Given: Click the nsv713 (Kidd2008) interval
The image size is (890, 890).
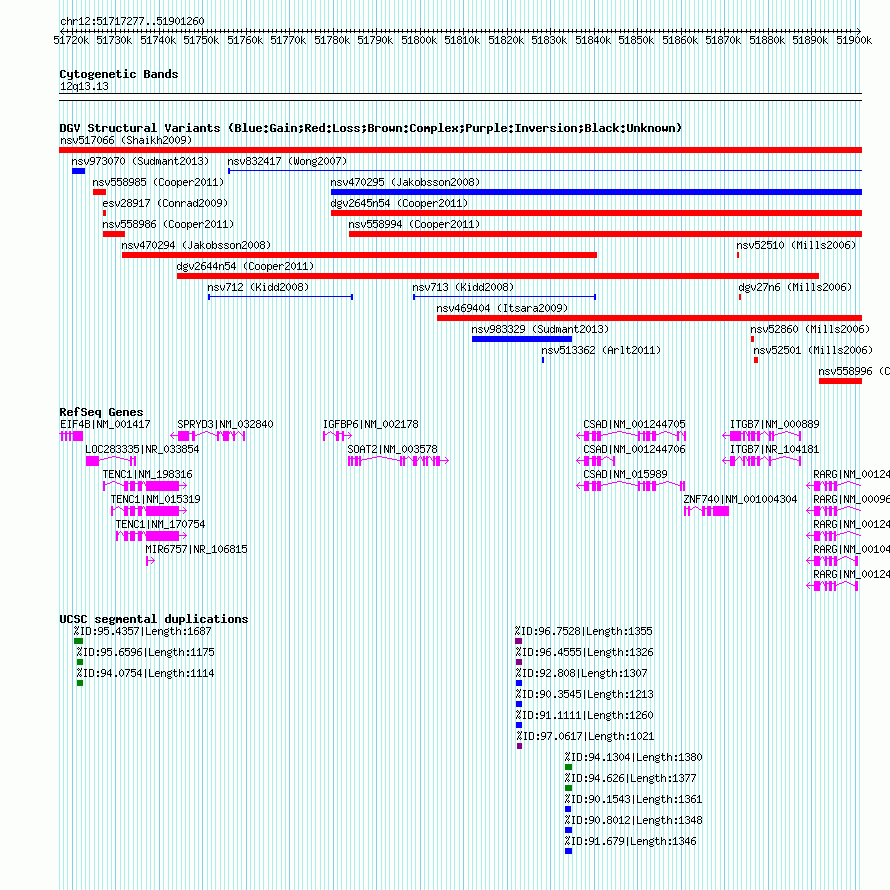Looking at the screenshot, I should point(504,297).
